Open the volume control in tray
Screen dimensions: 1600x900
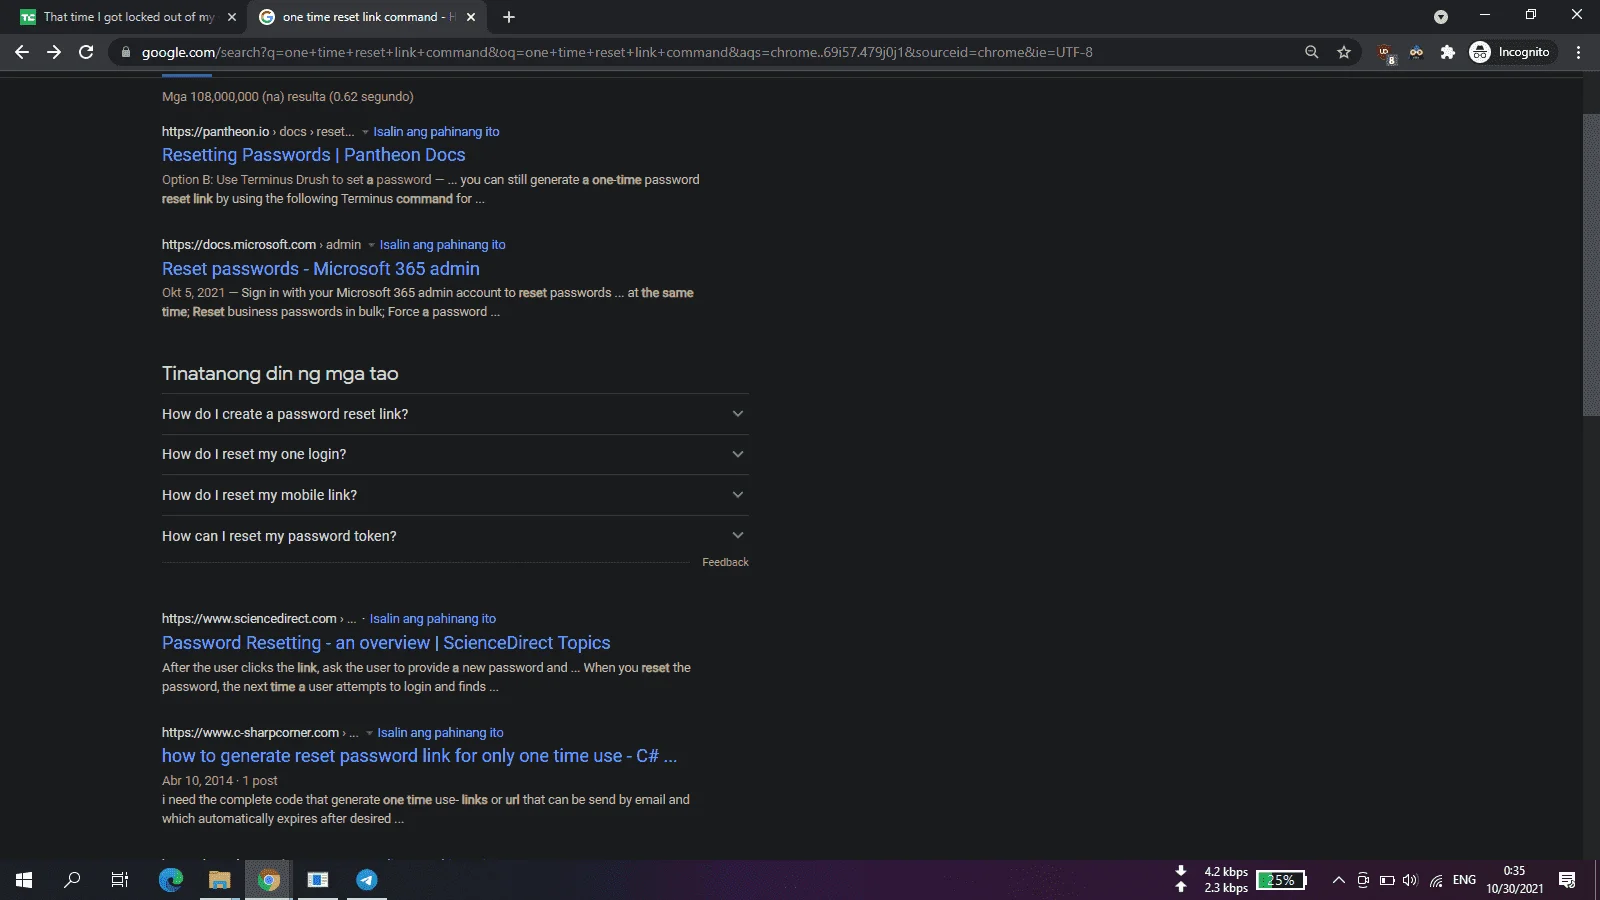(x=1411, y=880)
